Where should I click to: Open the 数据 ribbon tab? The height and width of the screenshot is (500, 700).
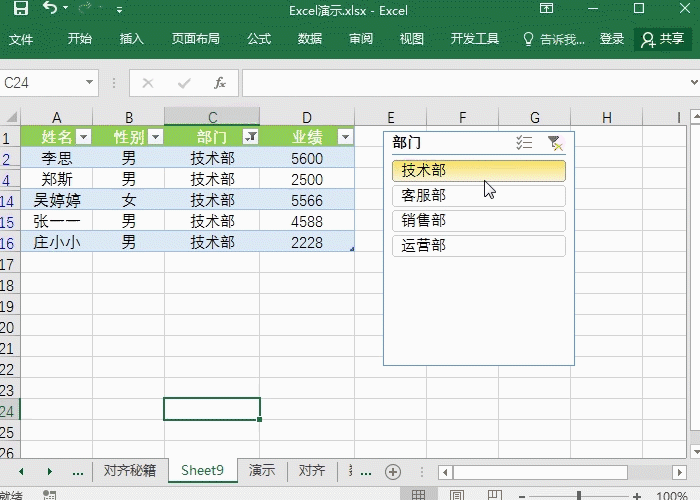click(310, 39)
